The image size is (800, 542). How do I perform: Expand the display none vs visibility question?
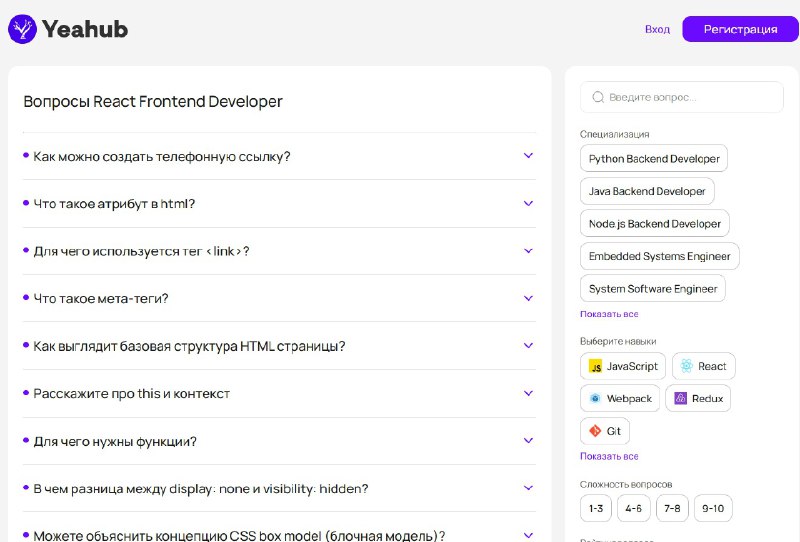click(528, 488)
